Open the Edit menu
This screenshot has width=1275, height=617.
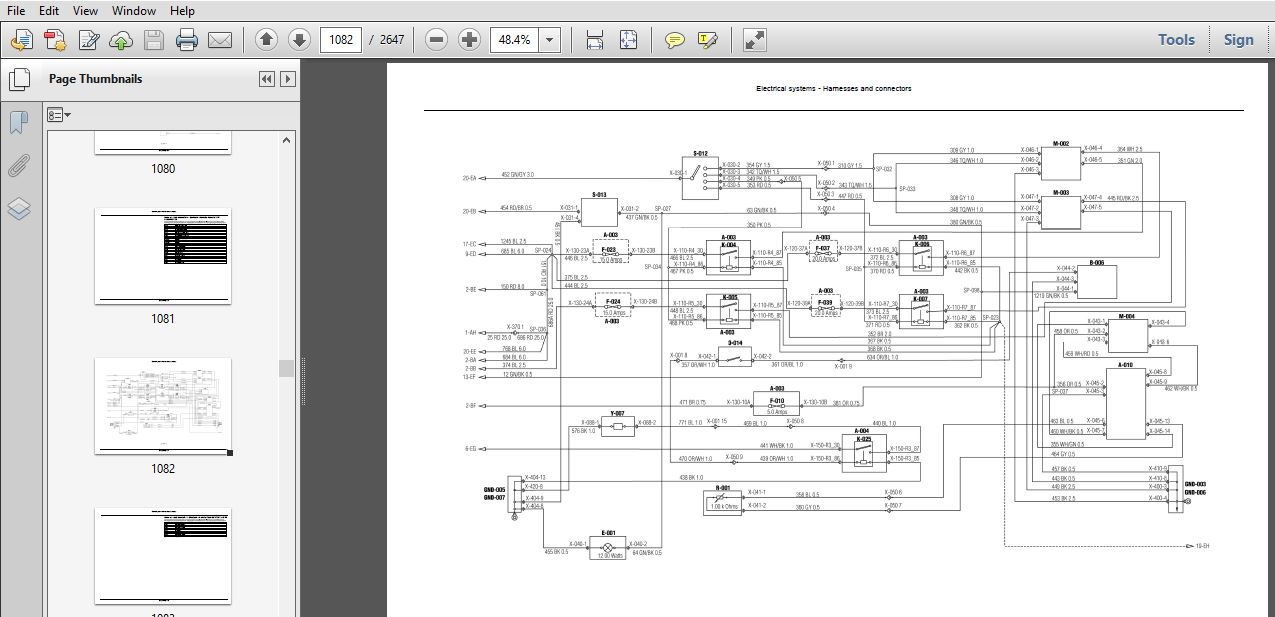[49, 11]
